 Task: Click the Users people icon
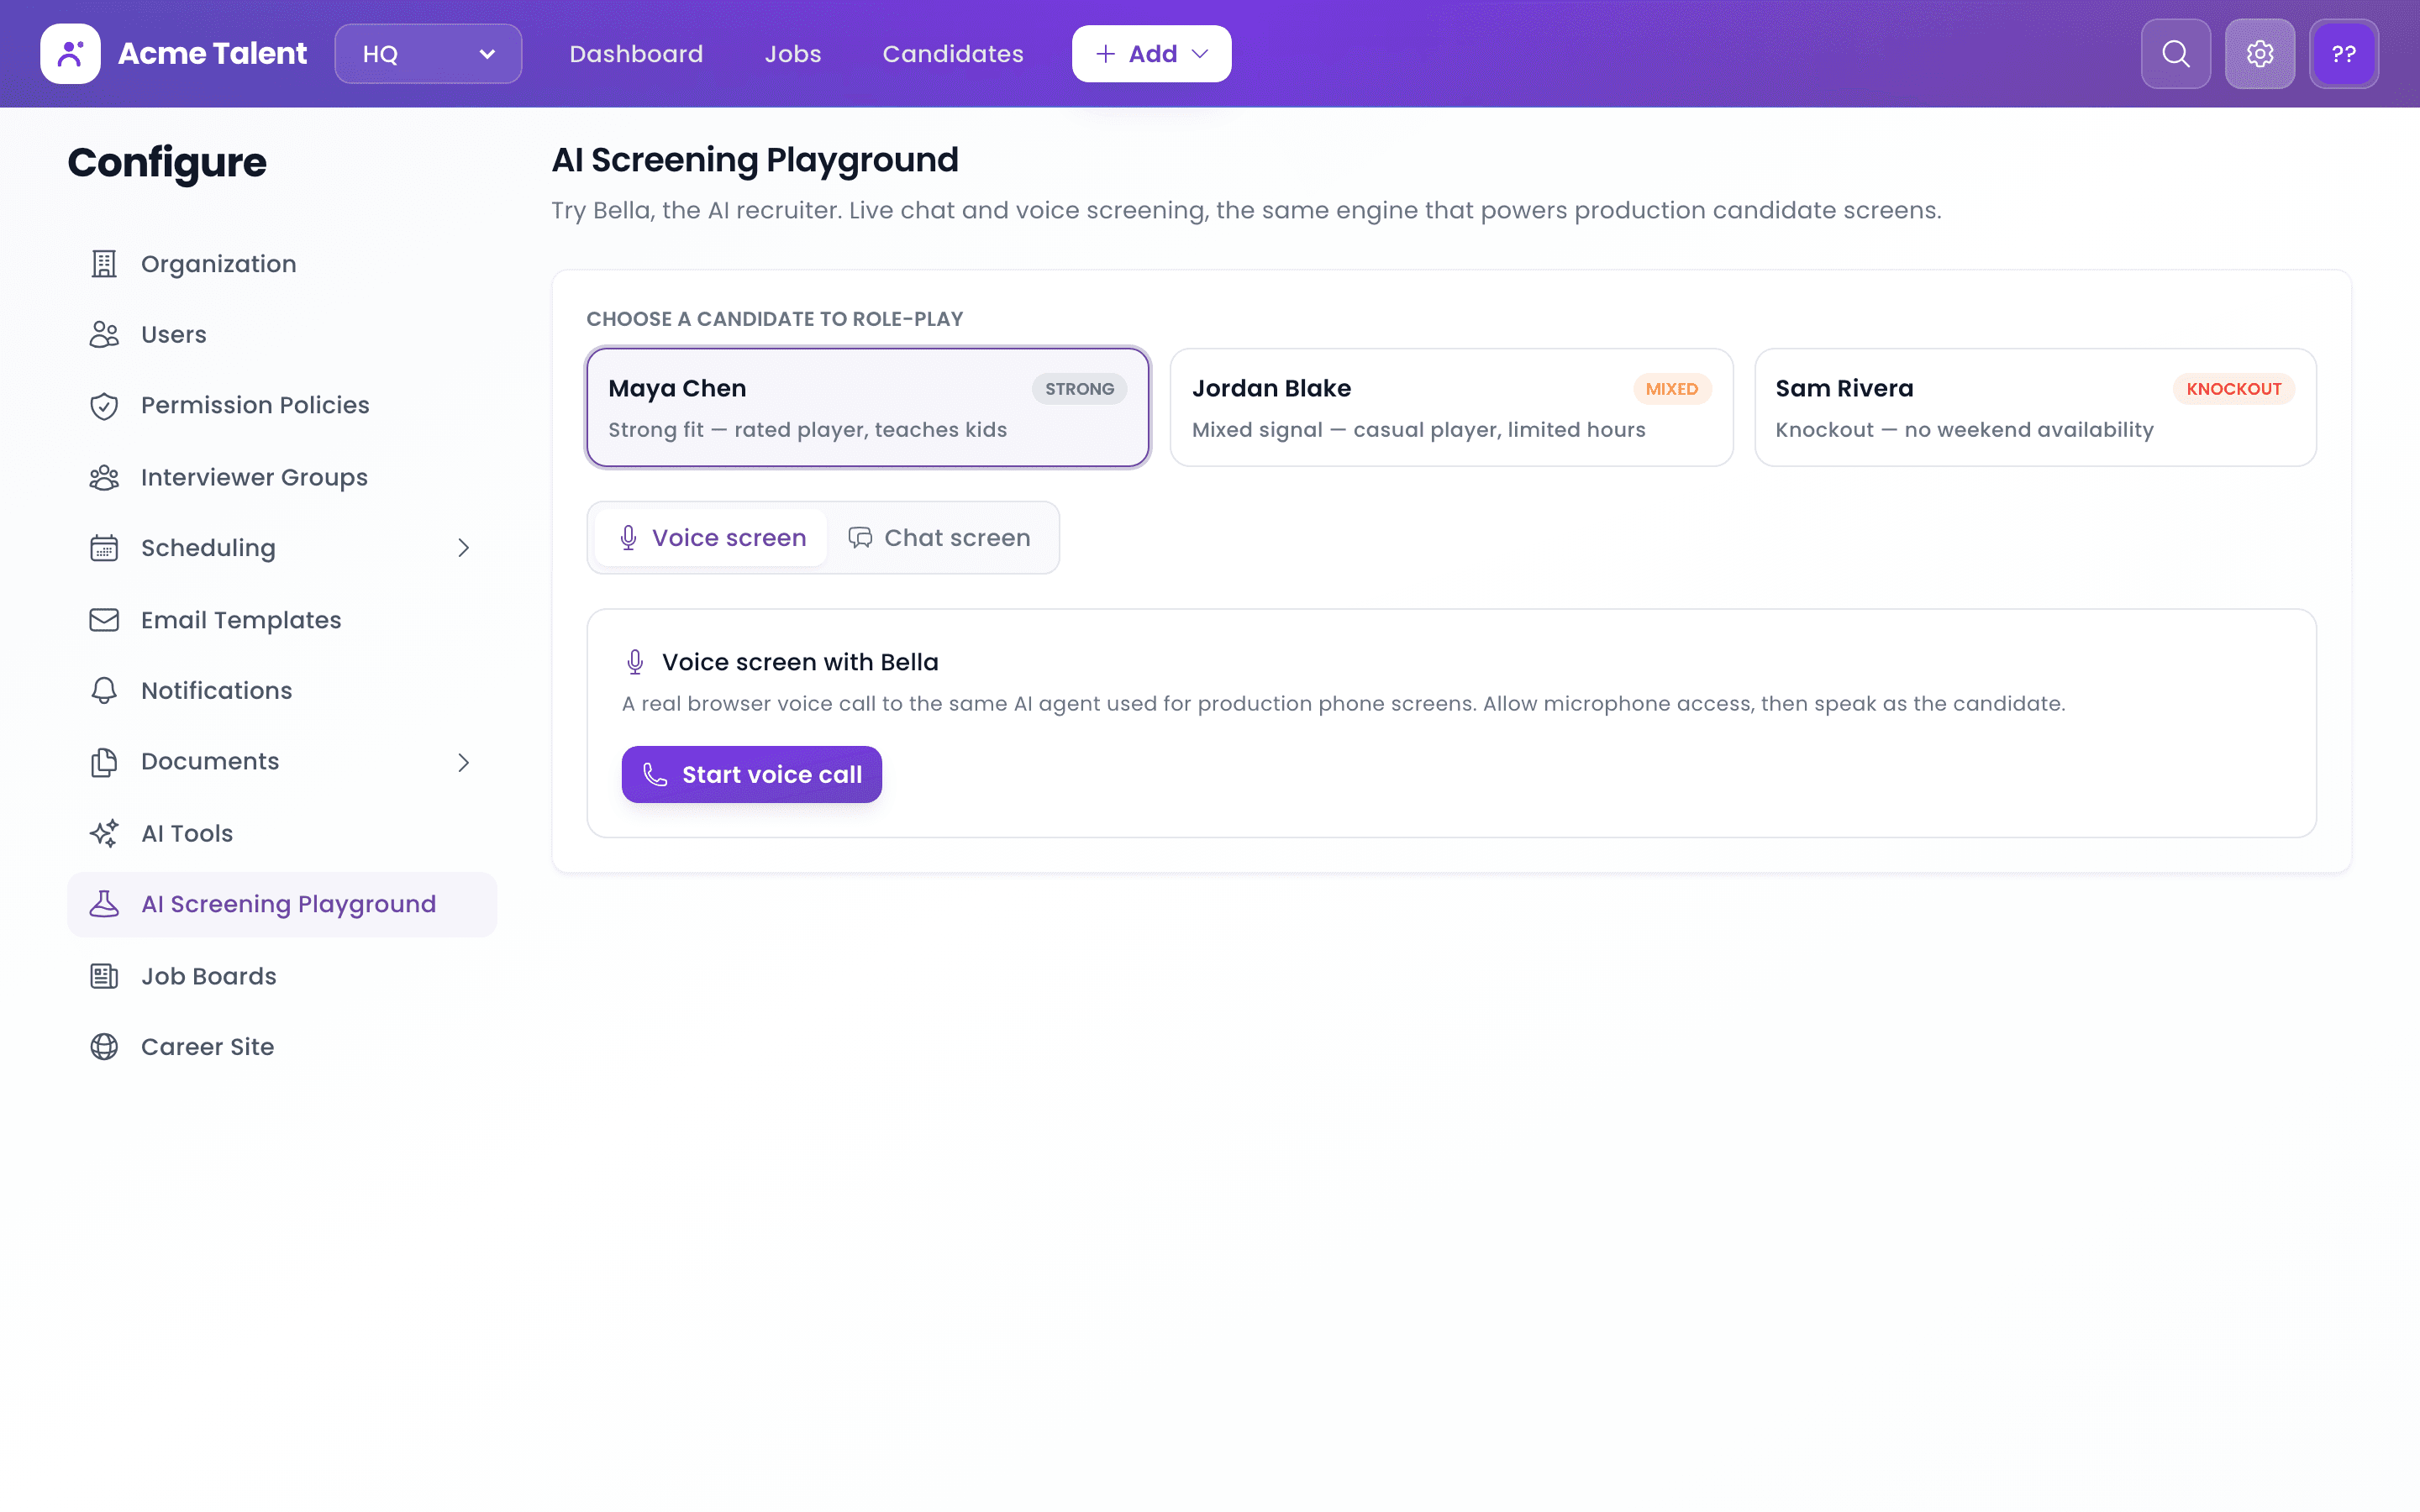click(104, 334)
